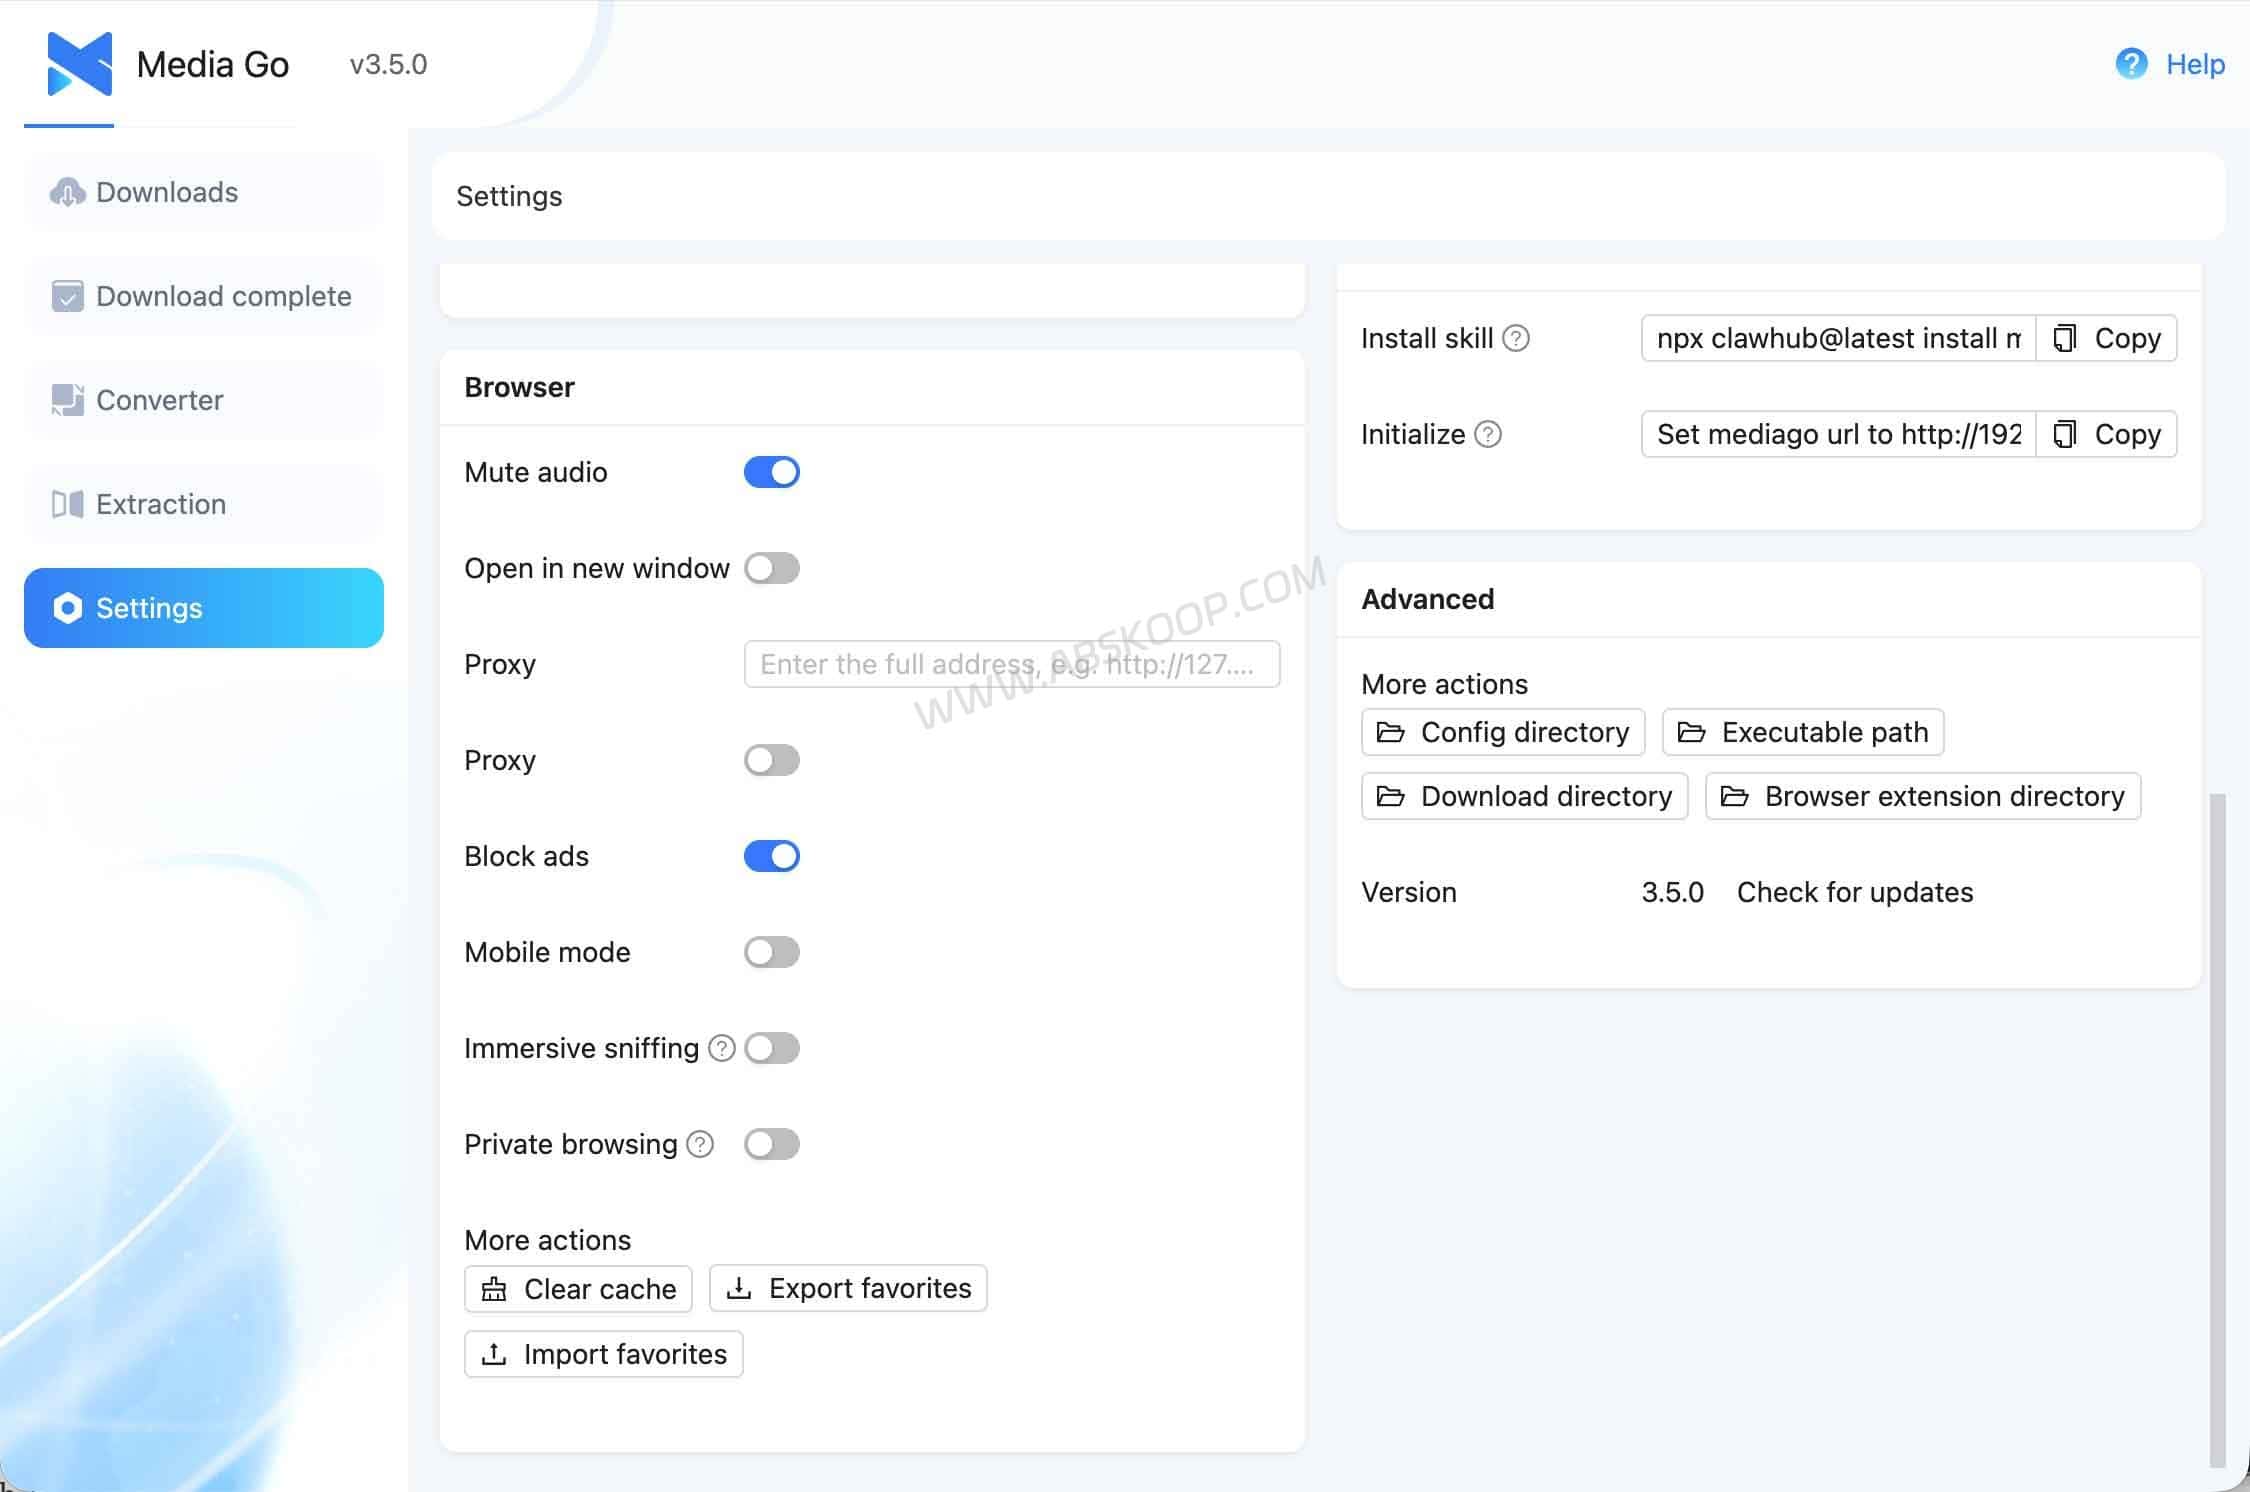This screenshot has height=1492, width=2250.
Task: Select the Settings sidebar item
Action: 204,608
